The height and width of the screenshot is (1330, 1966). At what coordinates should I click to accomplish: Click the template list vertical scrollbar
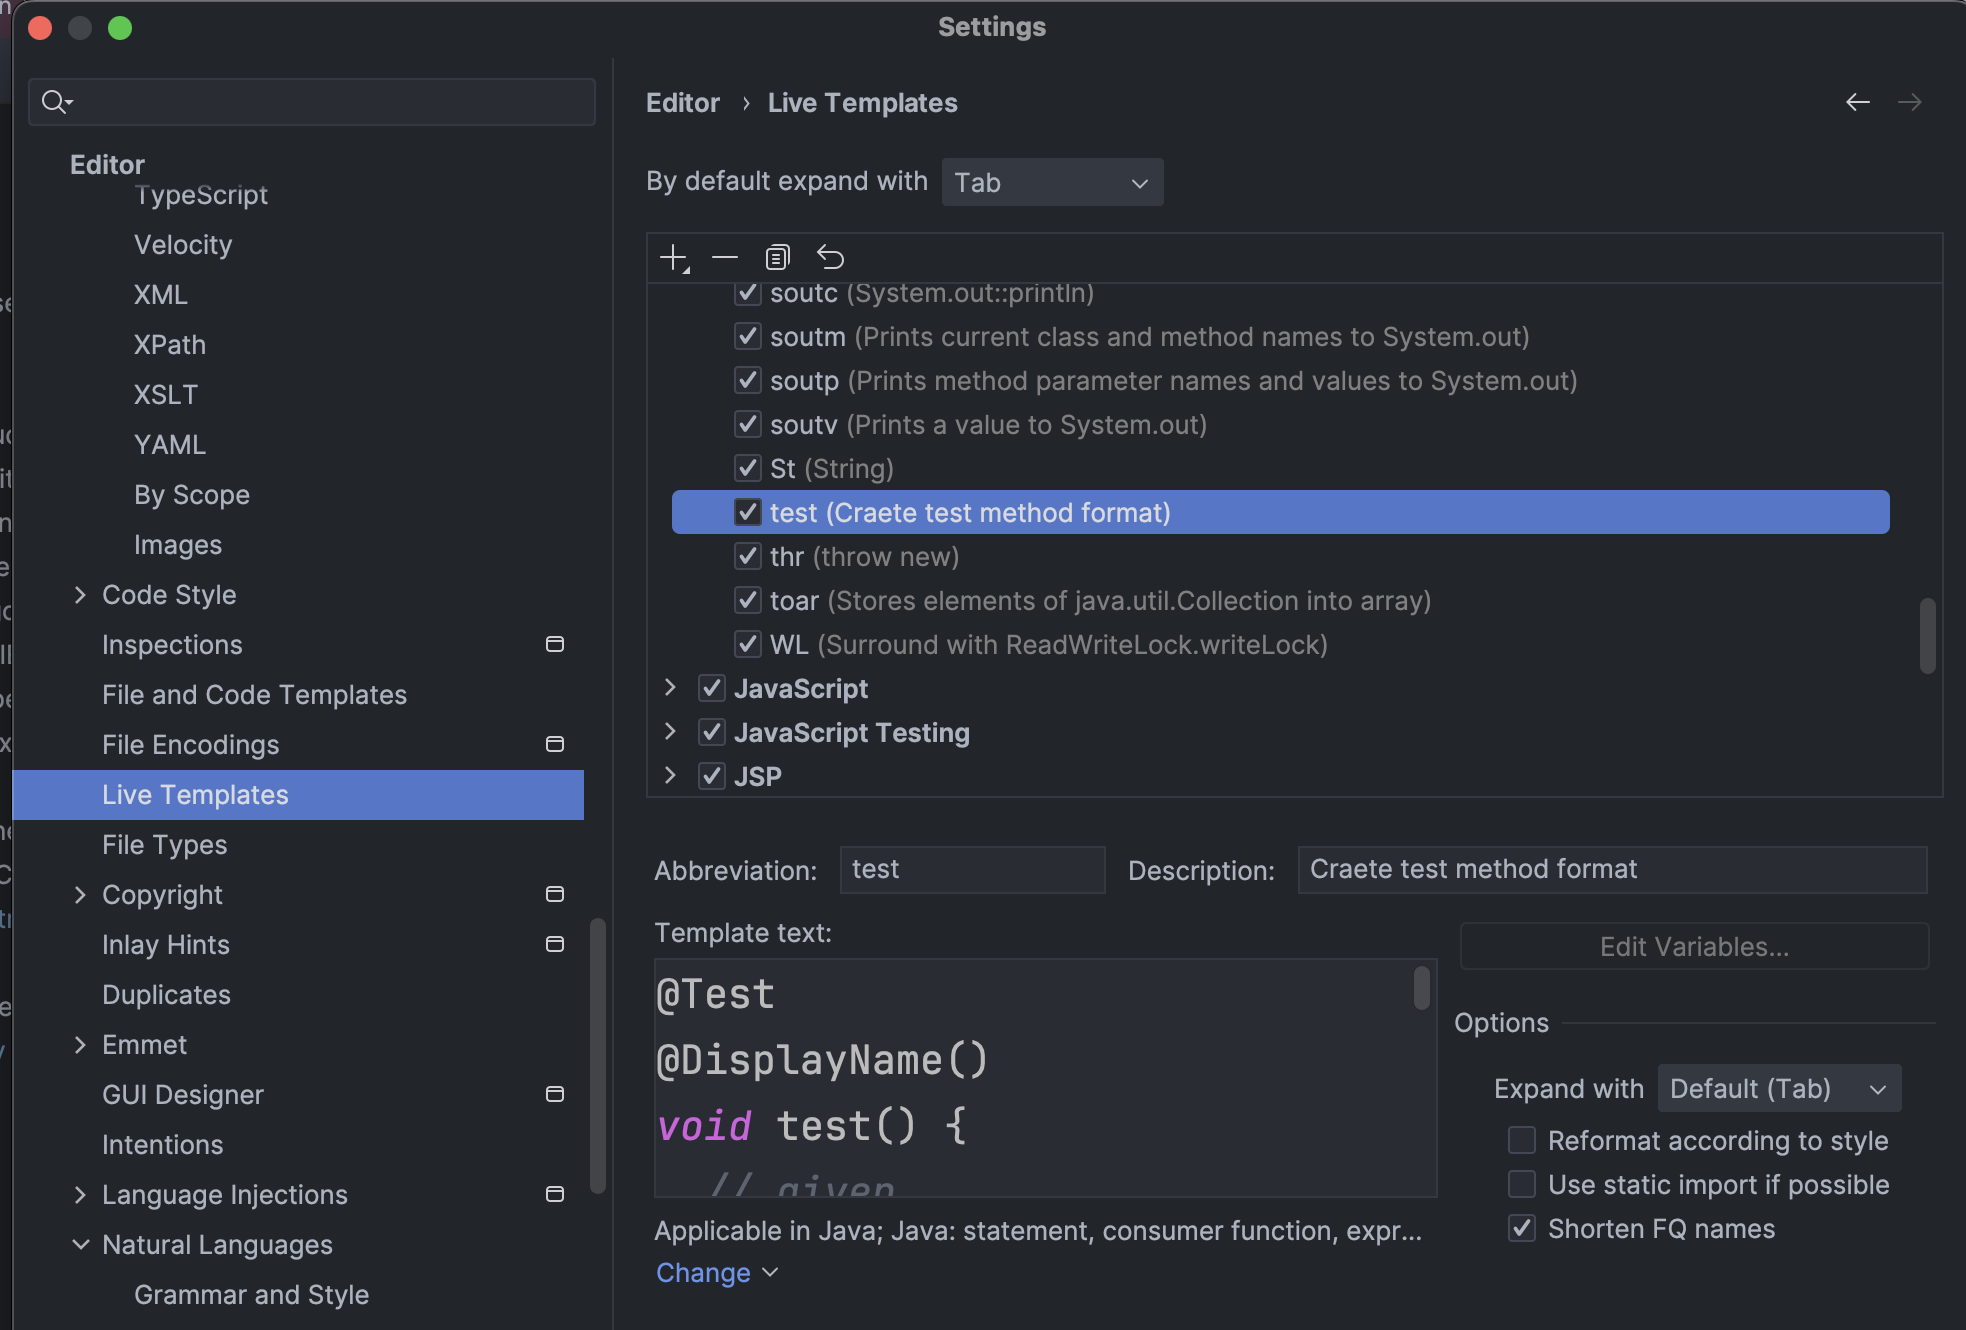pyautogui.click(x=1927, y=636)
